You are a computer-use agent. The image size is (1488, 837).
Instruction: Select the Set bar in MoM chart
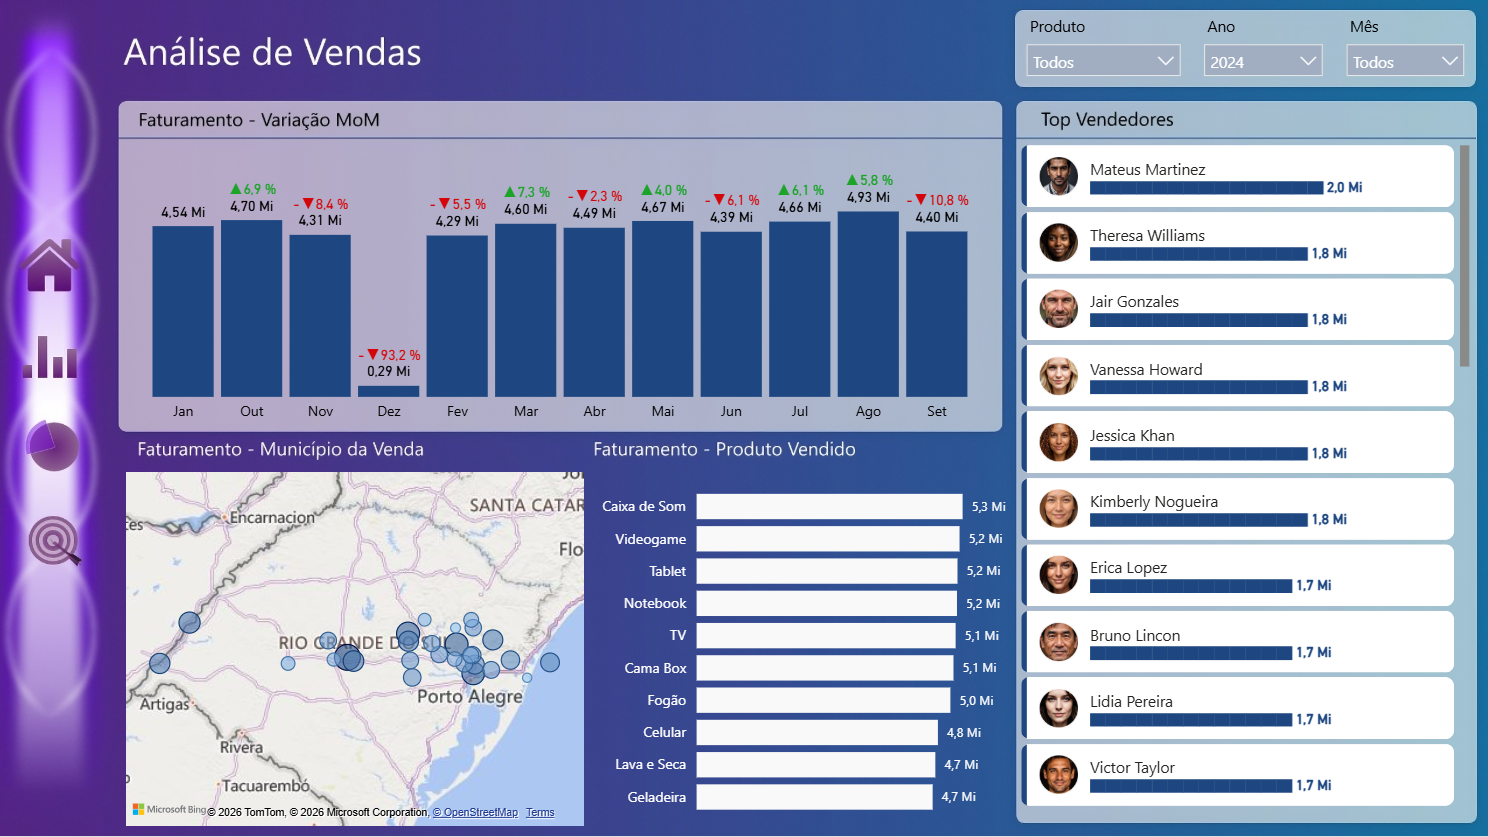coord(937,314)
